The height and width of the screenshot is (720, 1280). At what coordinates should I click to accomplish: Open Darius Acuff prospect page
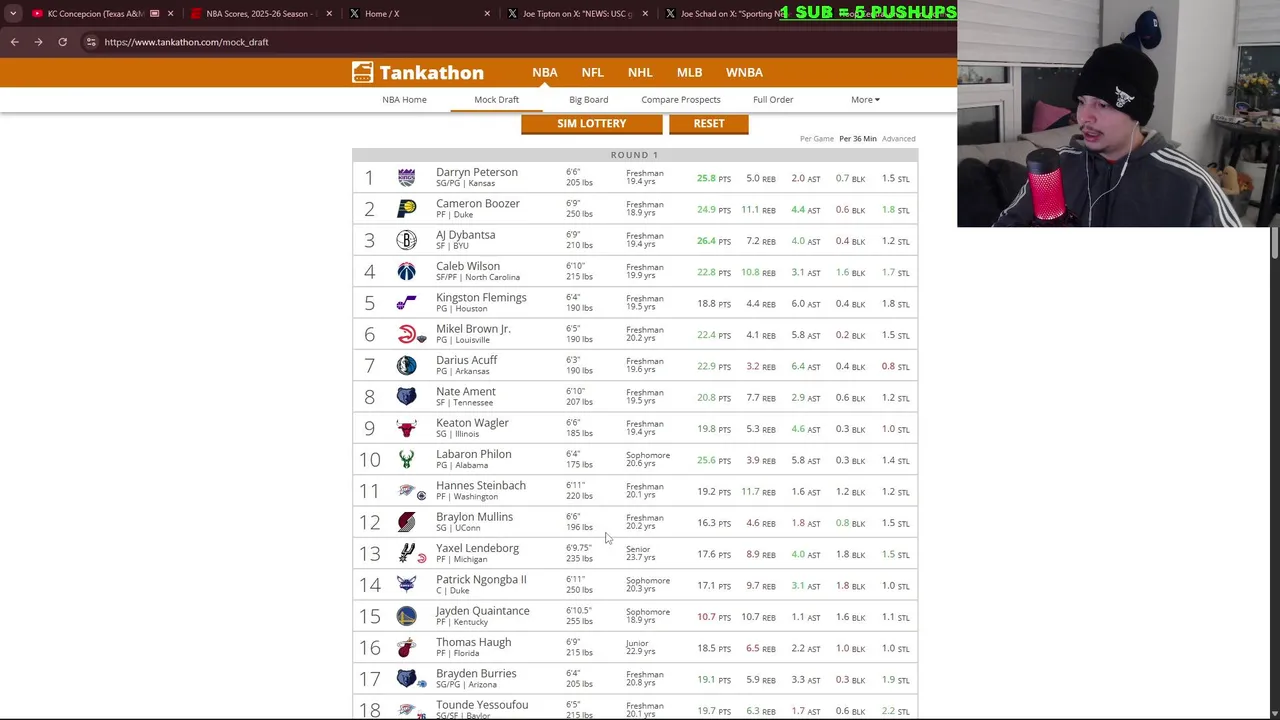pos(466,360)
